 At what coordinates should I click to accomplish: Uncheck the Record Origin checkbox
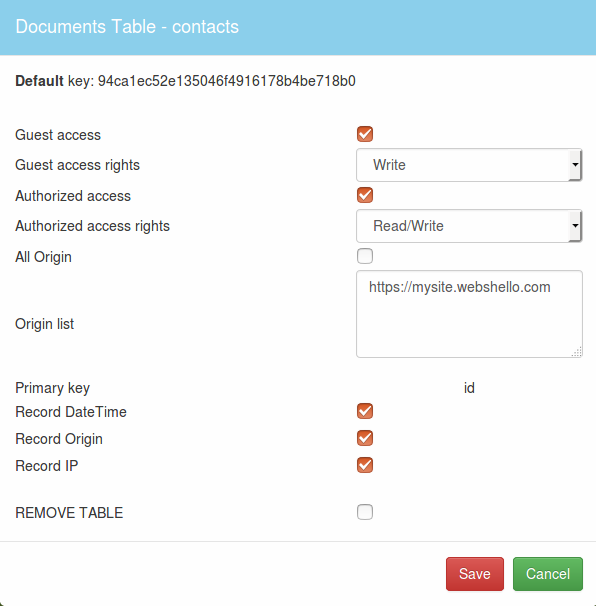tap(365, 438)
